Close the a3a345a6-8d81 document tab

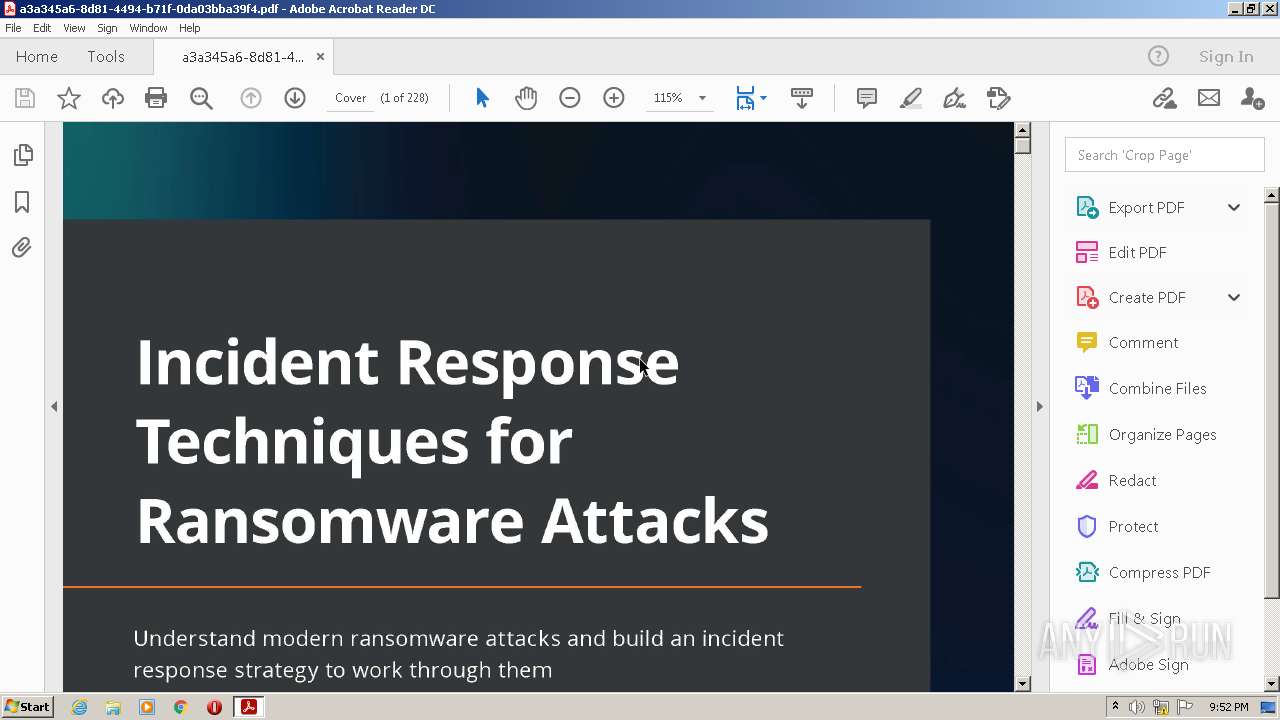pyautogui.click(x=320, y=57)
